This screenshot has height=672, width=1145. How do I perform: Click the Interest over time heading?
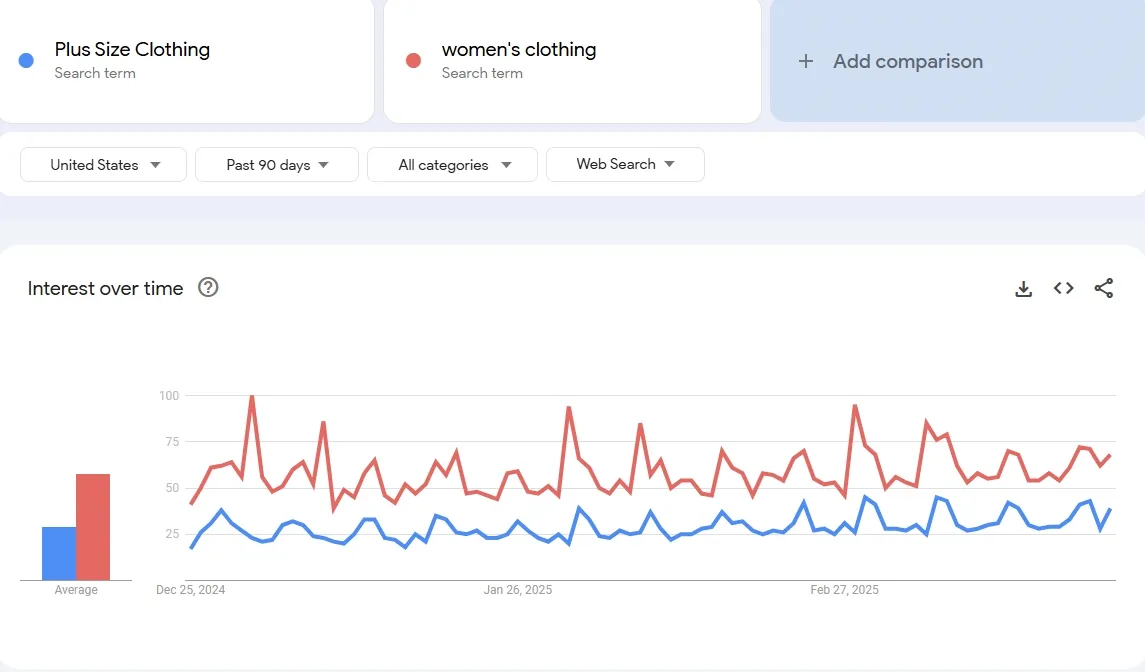[x=104, y=288]
